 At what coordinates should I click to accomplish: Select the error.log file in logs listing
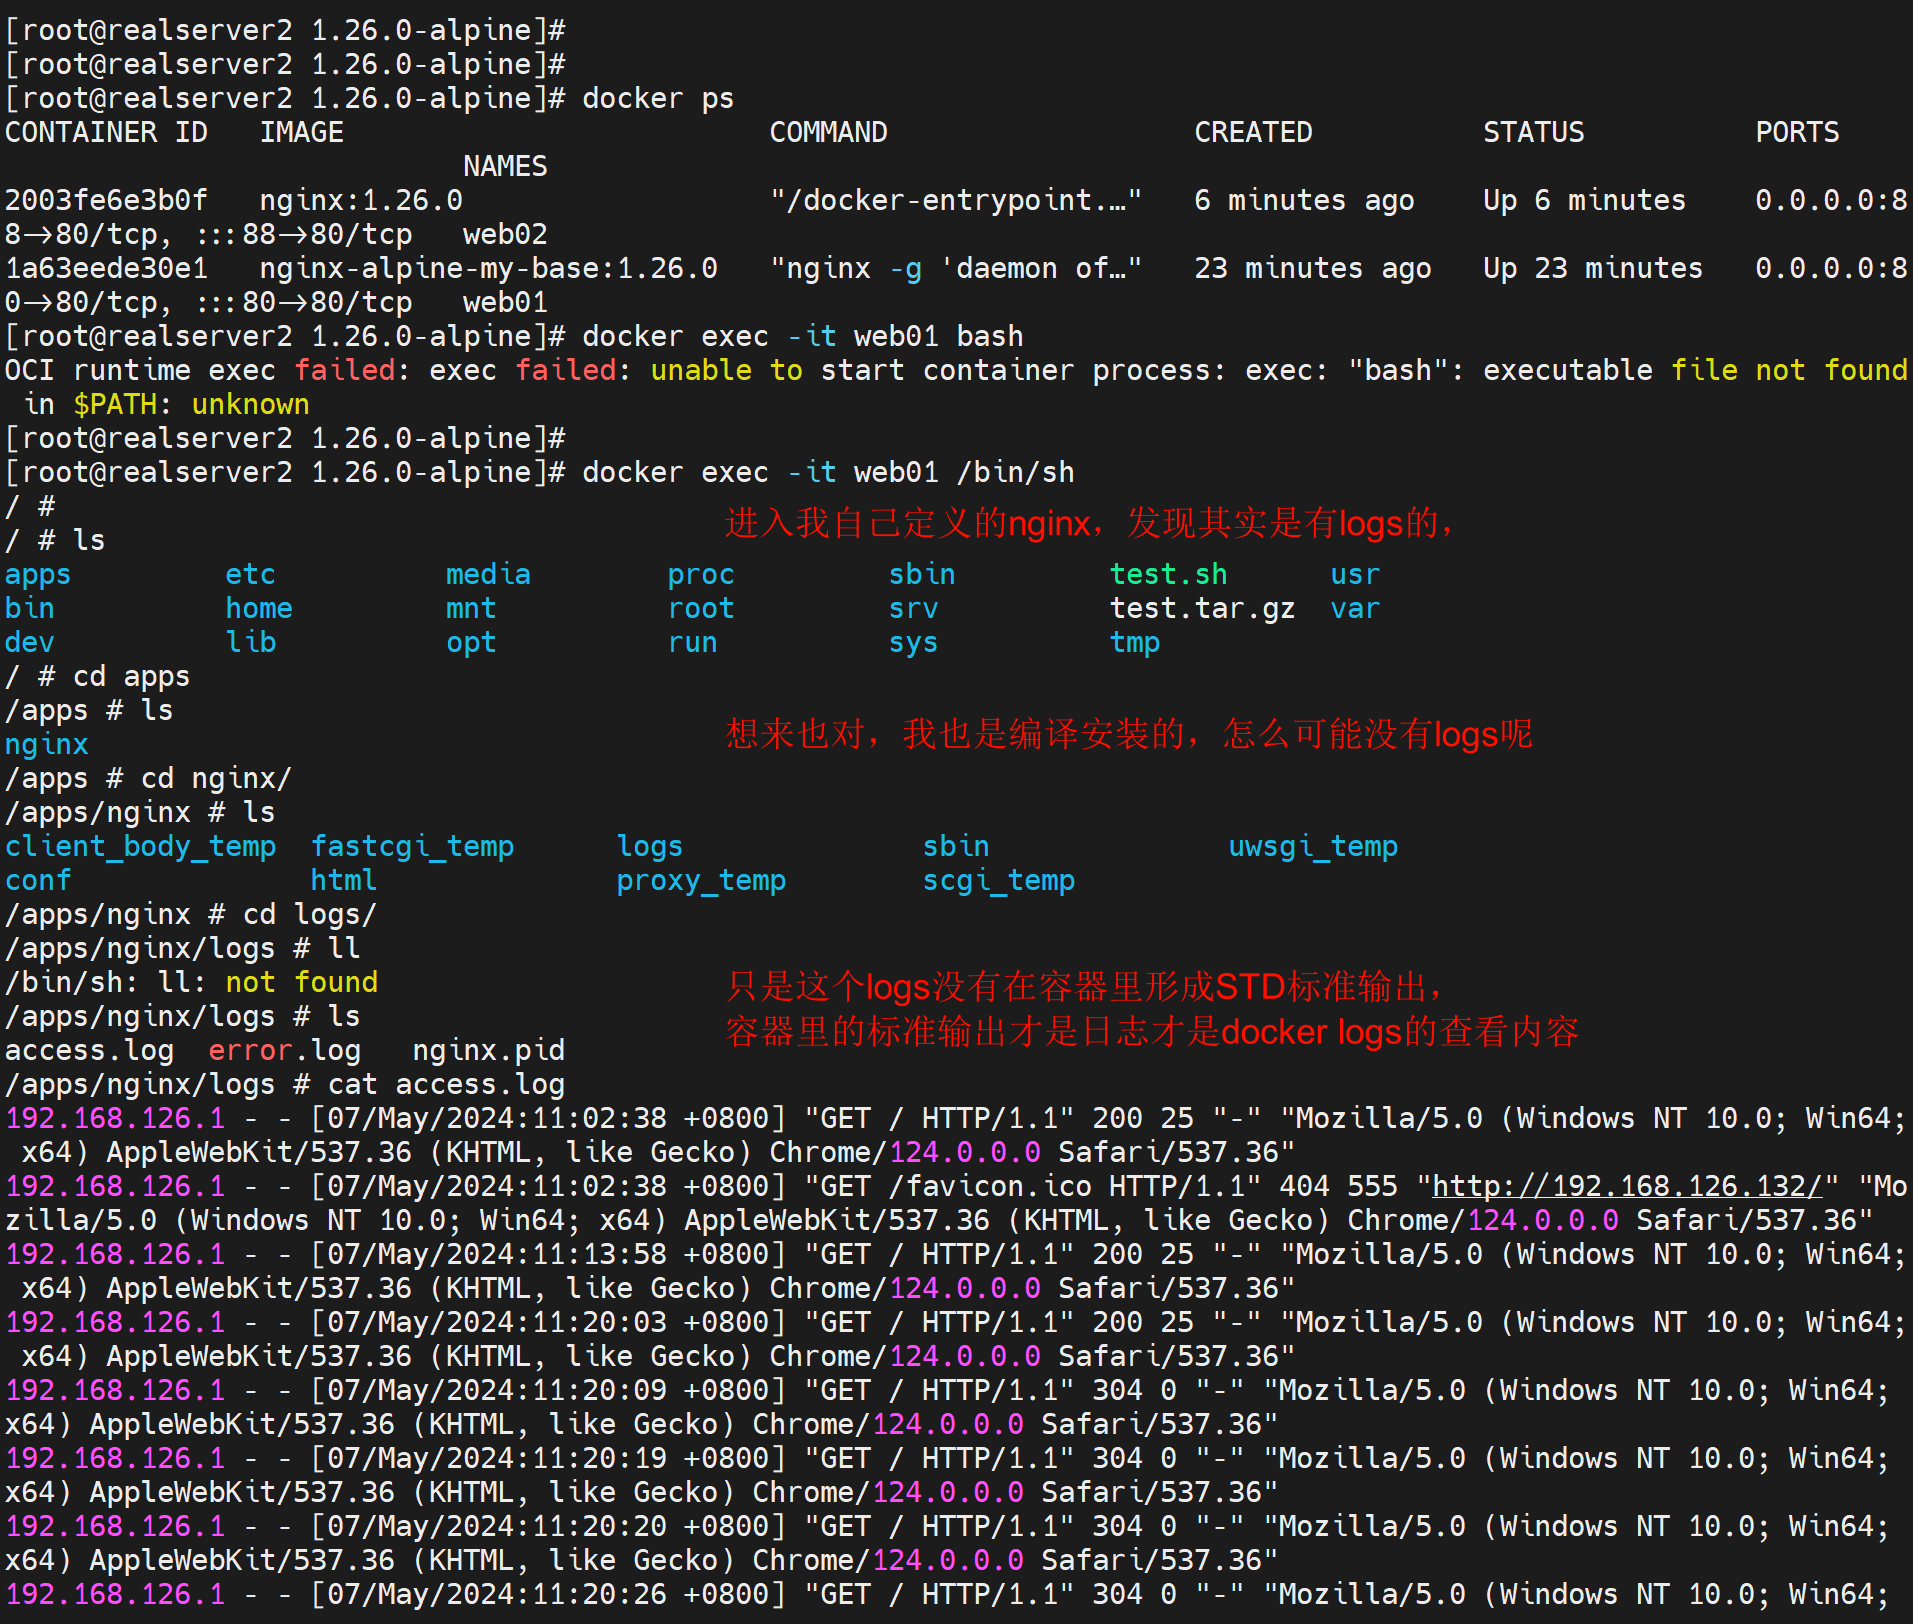pyautogui.click(x=284, y=1050)
